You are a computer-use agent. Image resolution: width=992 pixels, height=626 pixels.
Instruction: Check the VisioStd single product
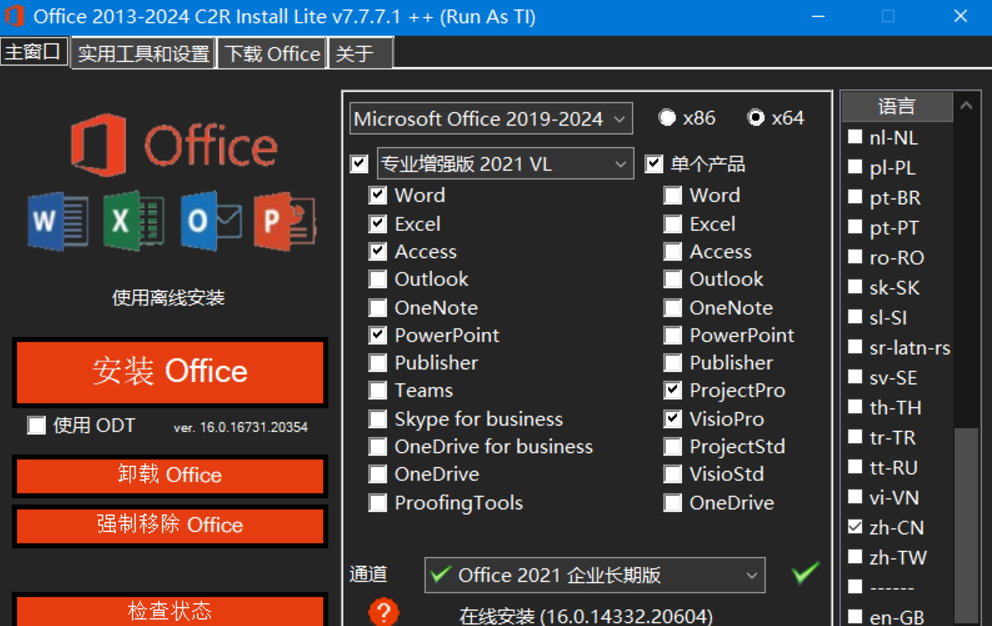673,474
